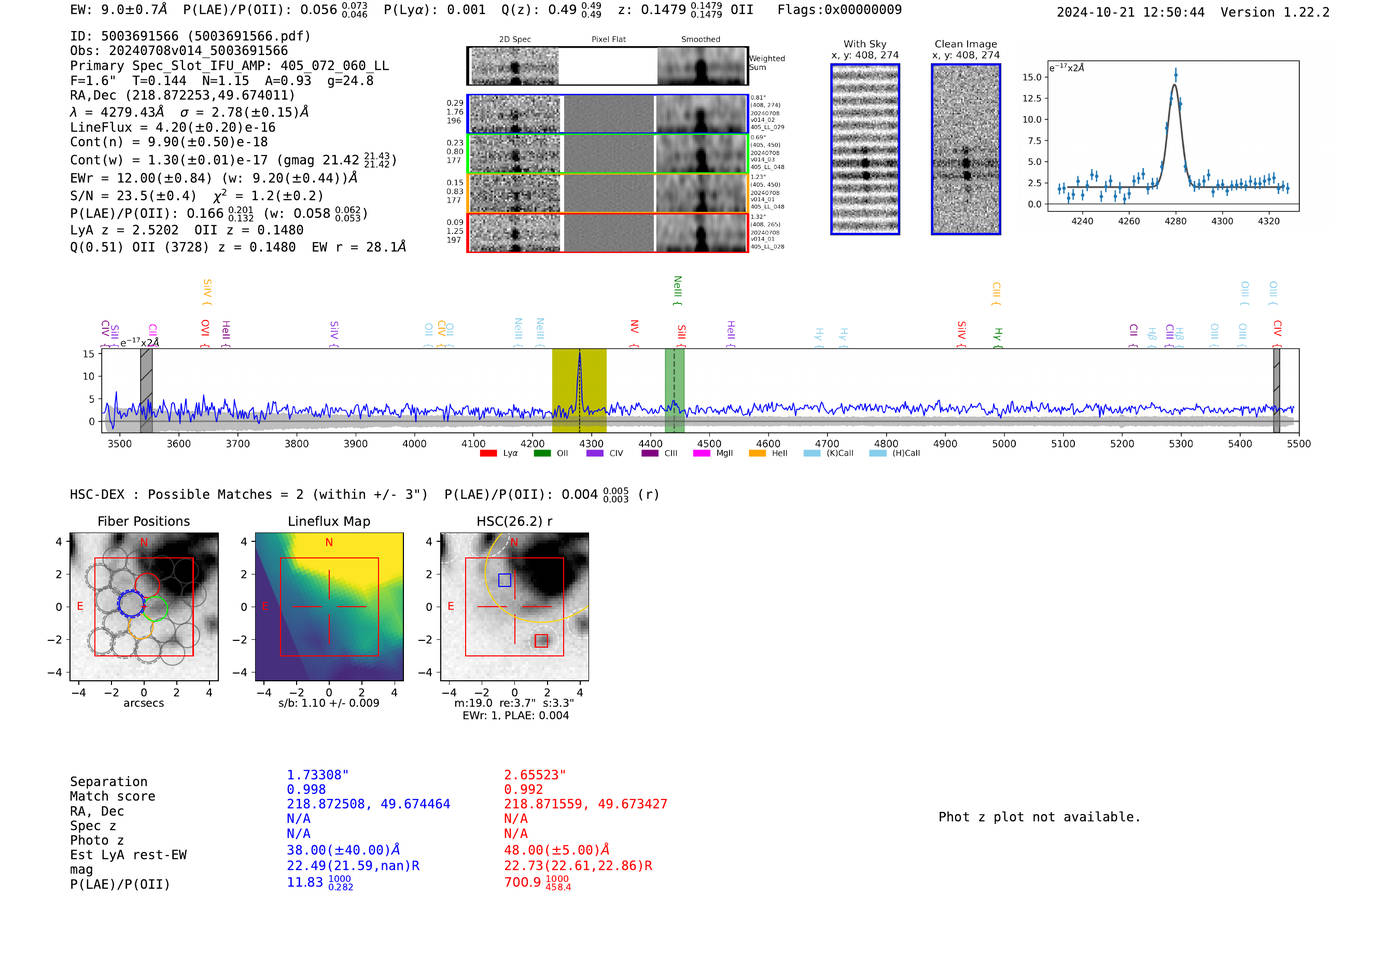Click the red OVI line label
This screenshot has width=1400, height=953.
[205, 334]
